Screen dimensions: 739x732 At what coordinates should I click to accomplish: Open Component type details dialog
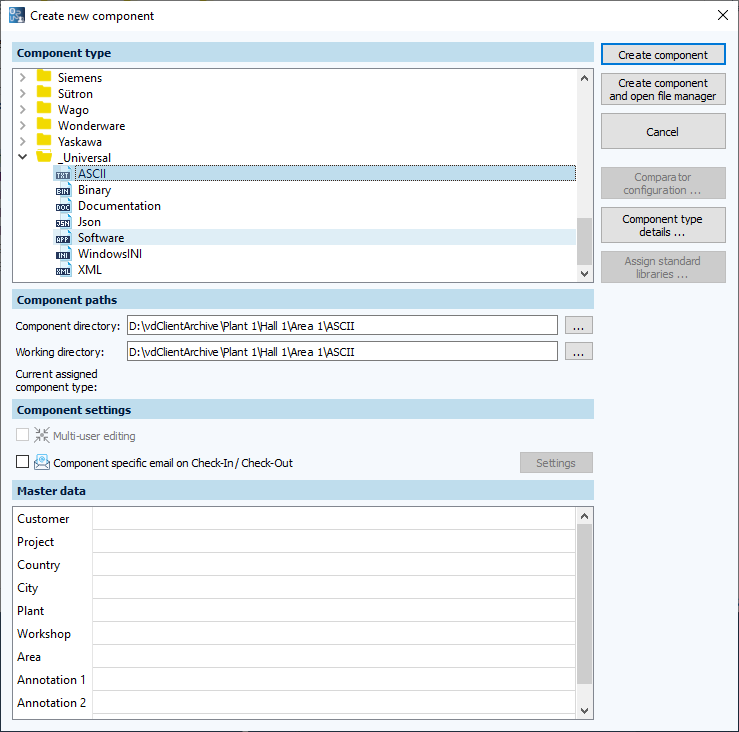tap(662, 226)
